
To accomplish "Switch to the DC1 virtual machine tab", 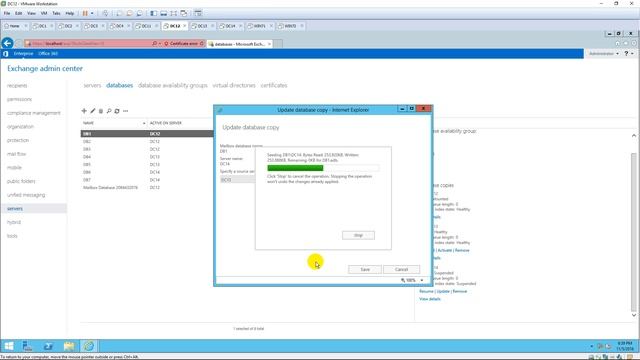I will pyautogui.click(x=42, y=26).
